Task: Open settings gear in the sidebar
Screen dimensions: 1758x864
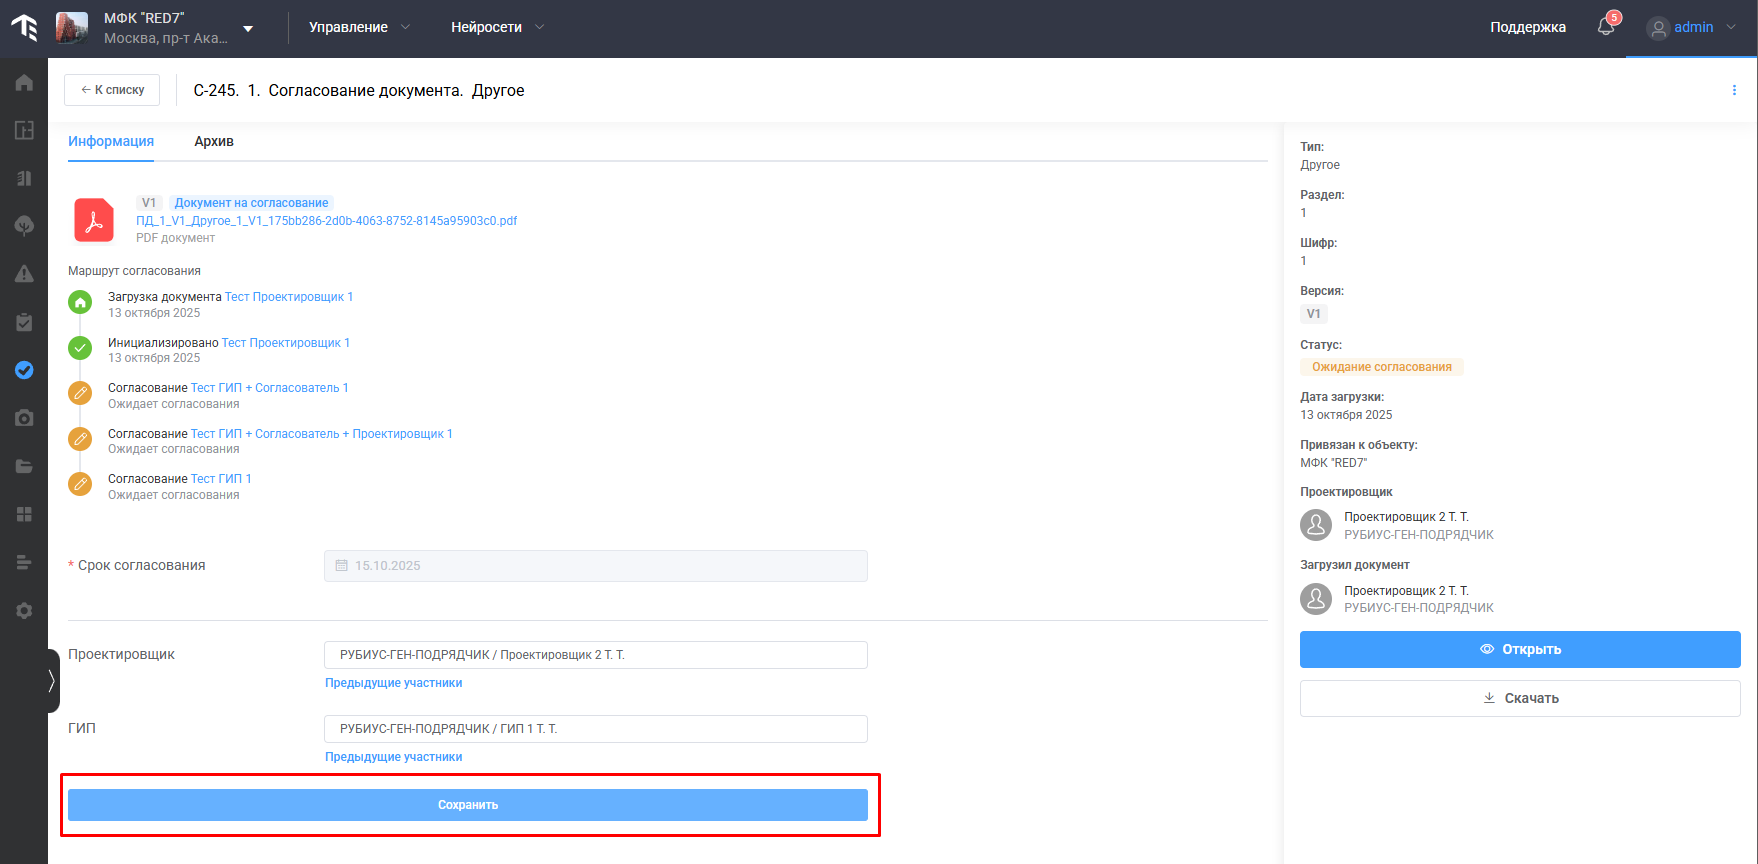Action: coord(24,611)
